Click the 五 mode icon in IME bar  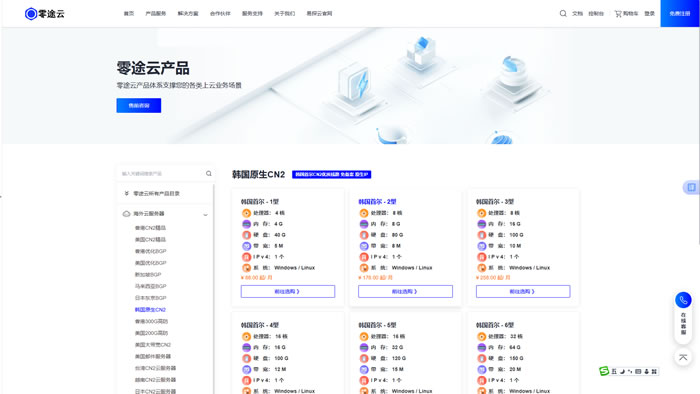614,371
